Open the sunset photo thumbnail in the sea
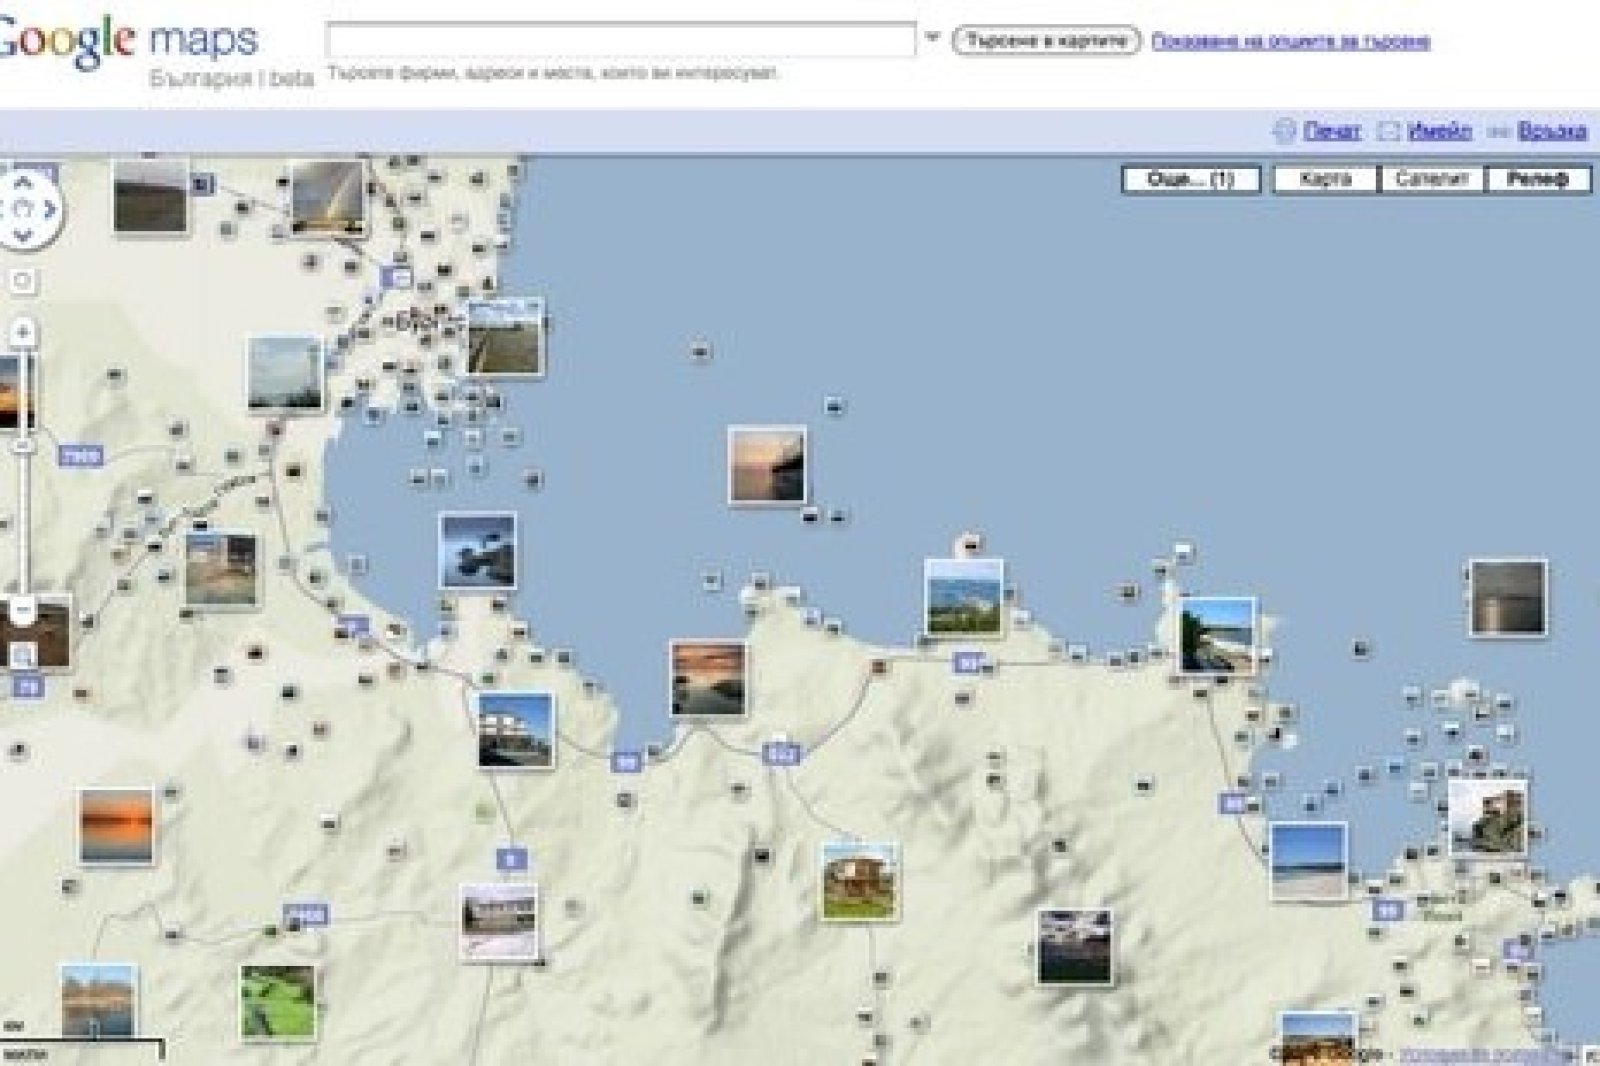The width and height of the screenshot is (1600, 1066). click(766, 465)
